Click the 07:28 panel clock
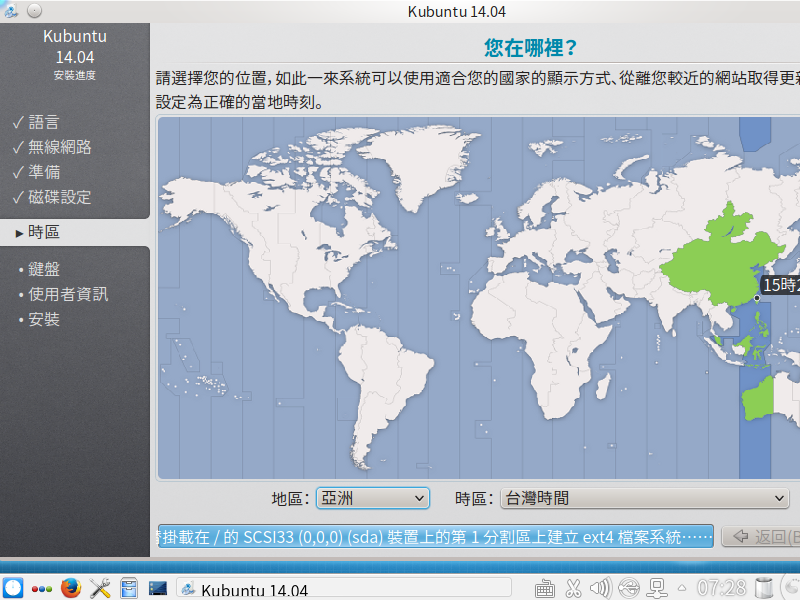The height and width of the screenshot is (600, 800). click(721, 588)
